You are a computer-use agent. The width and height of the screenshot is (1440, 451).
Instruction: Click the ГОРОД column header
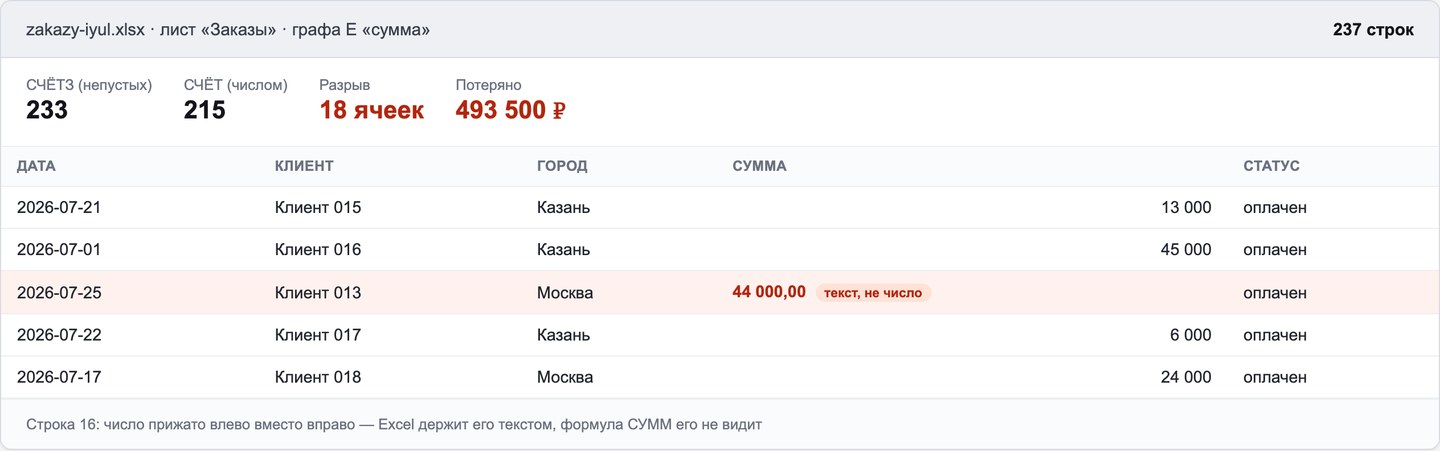point(562,166)
